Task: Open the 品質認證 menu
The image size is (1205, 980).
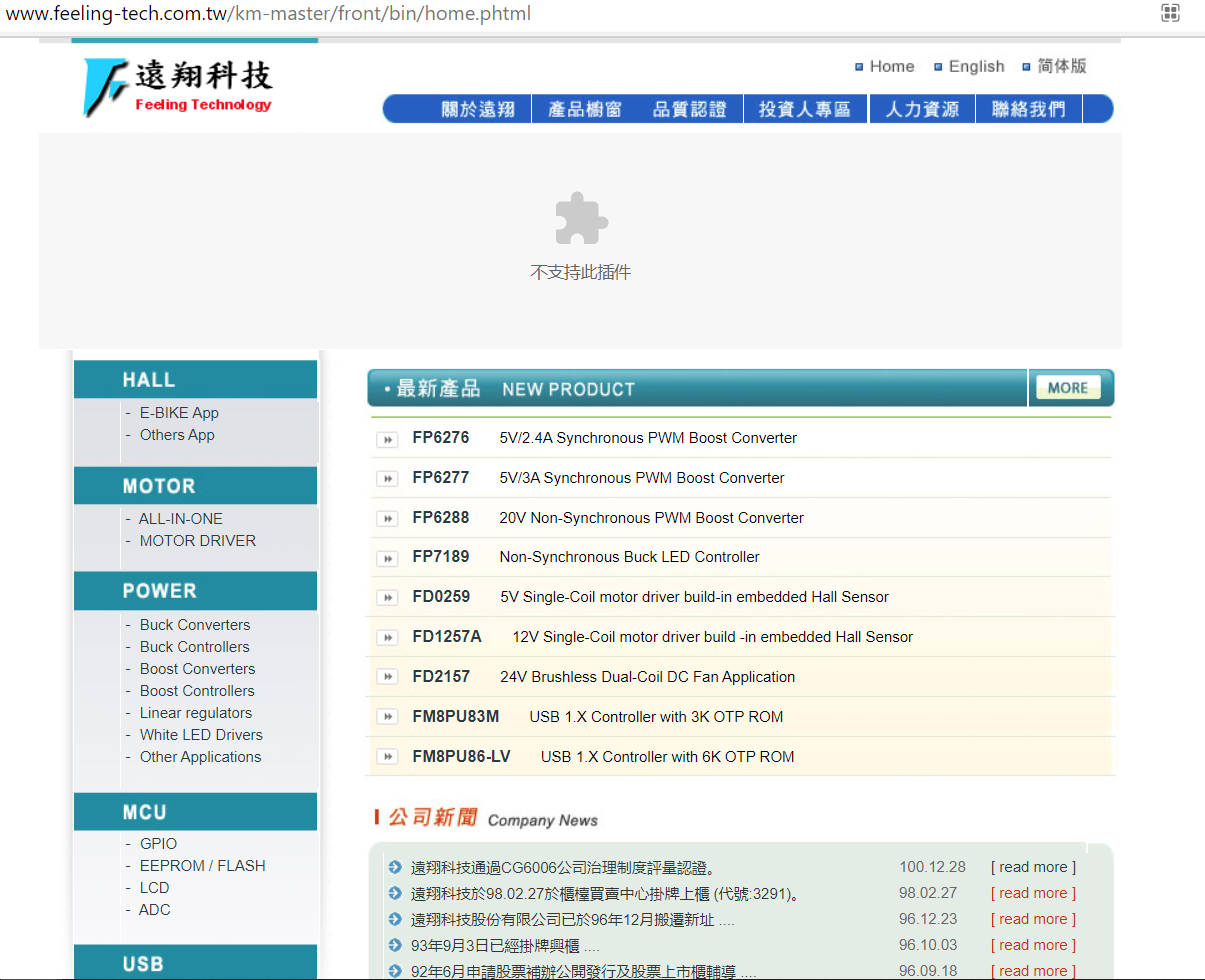Action: tap(690, 109)
